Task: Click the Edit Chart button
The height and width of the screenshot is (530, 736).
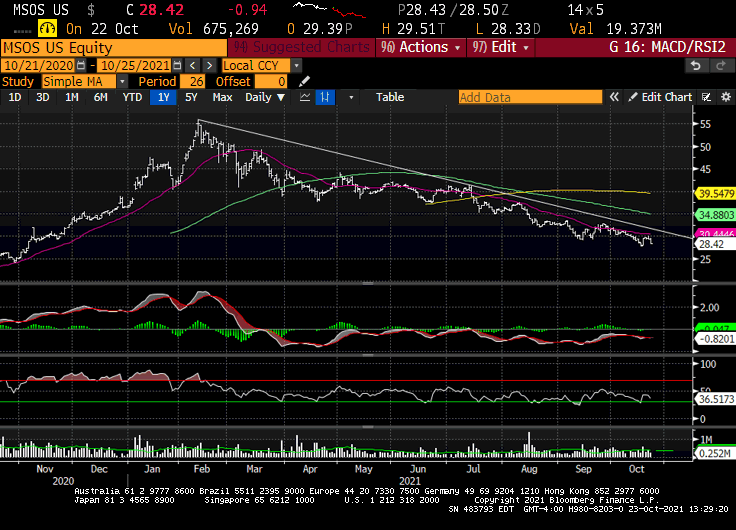Action: click(660, 97)
